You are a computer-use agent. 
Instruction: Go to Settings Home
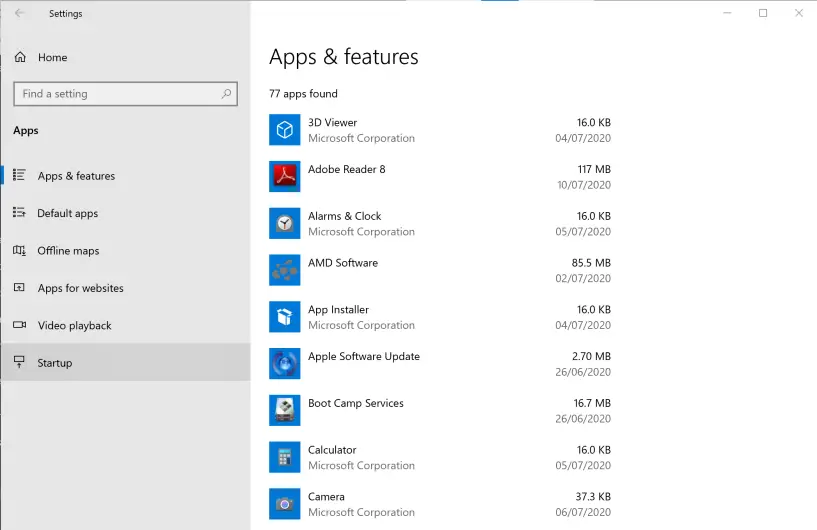click(x=126, y=57)
